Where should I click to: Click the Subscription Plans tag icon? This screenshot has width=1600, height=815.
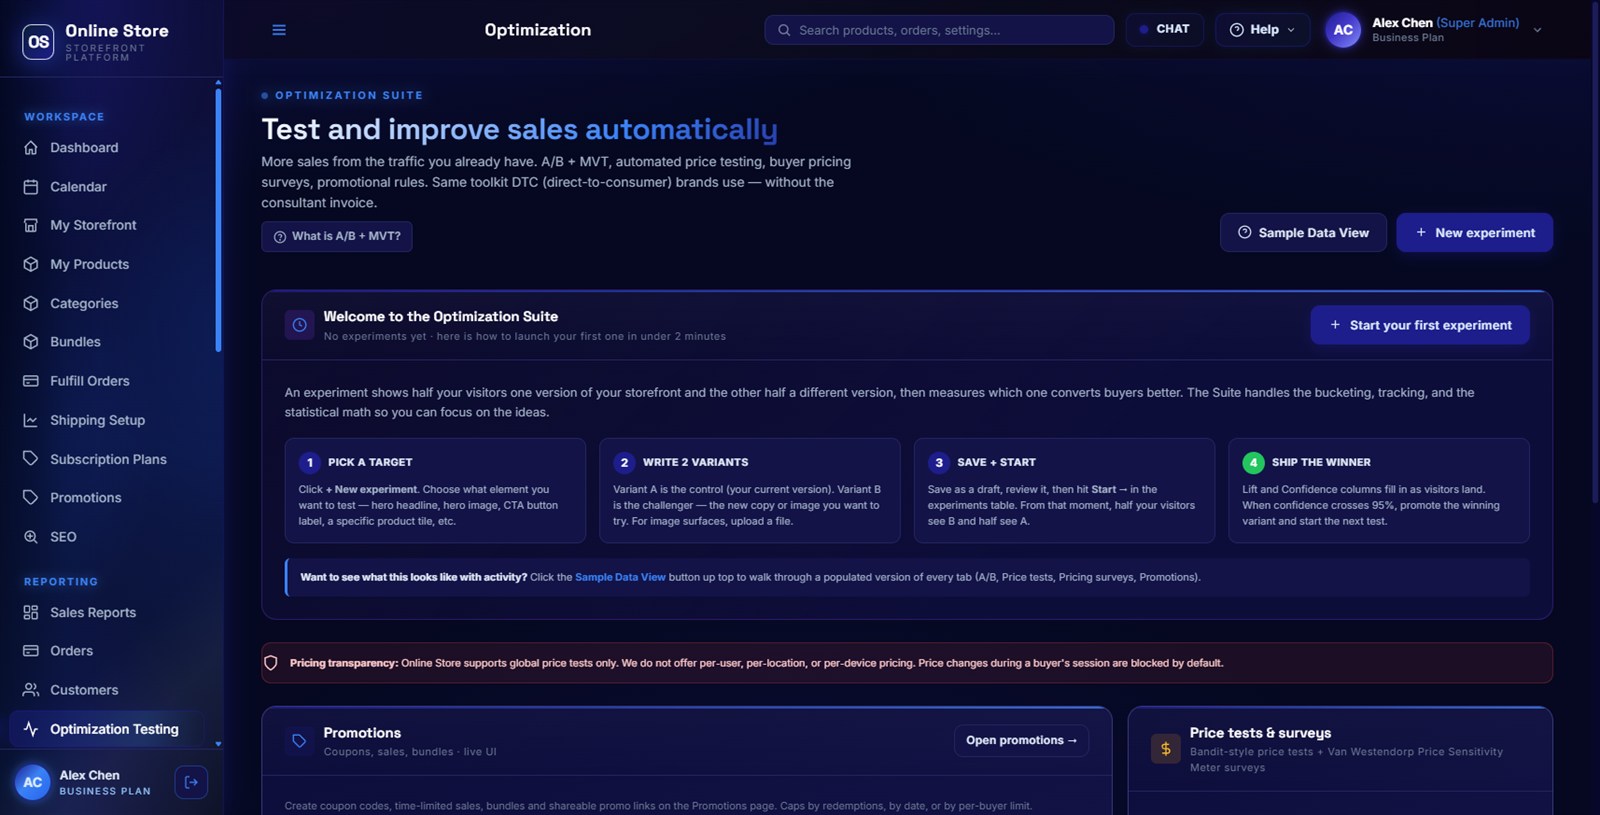click(x=31, y=459)
